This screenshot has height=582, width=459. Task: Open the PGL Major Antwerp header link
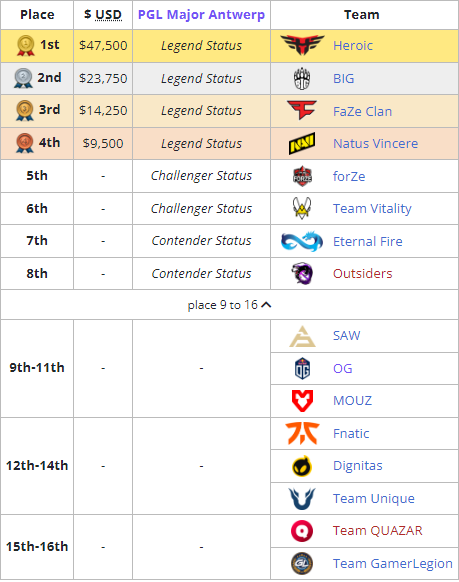(201, 14)
